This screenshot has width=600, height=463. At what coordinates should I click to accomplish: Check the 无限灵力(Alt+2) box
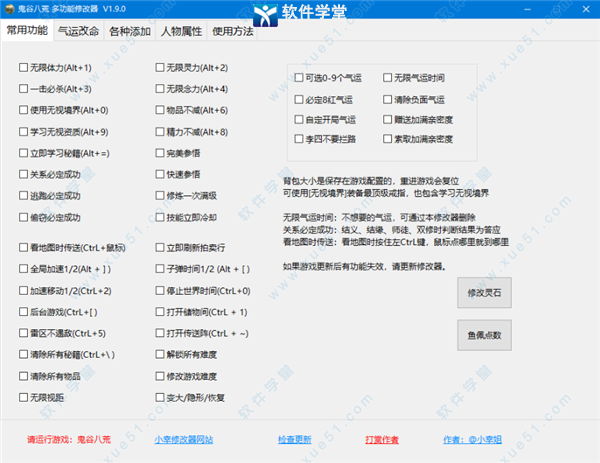point(161,68)
